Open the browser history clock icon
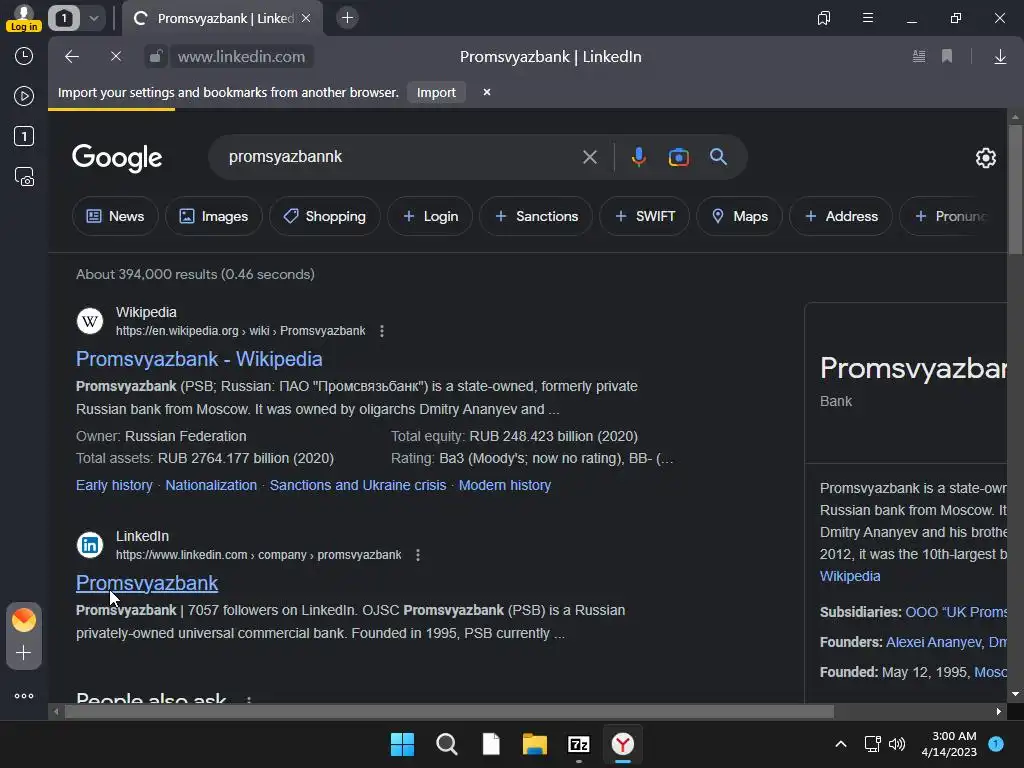This screenshot has width=1024, height=768. pos(24,56)
